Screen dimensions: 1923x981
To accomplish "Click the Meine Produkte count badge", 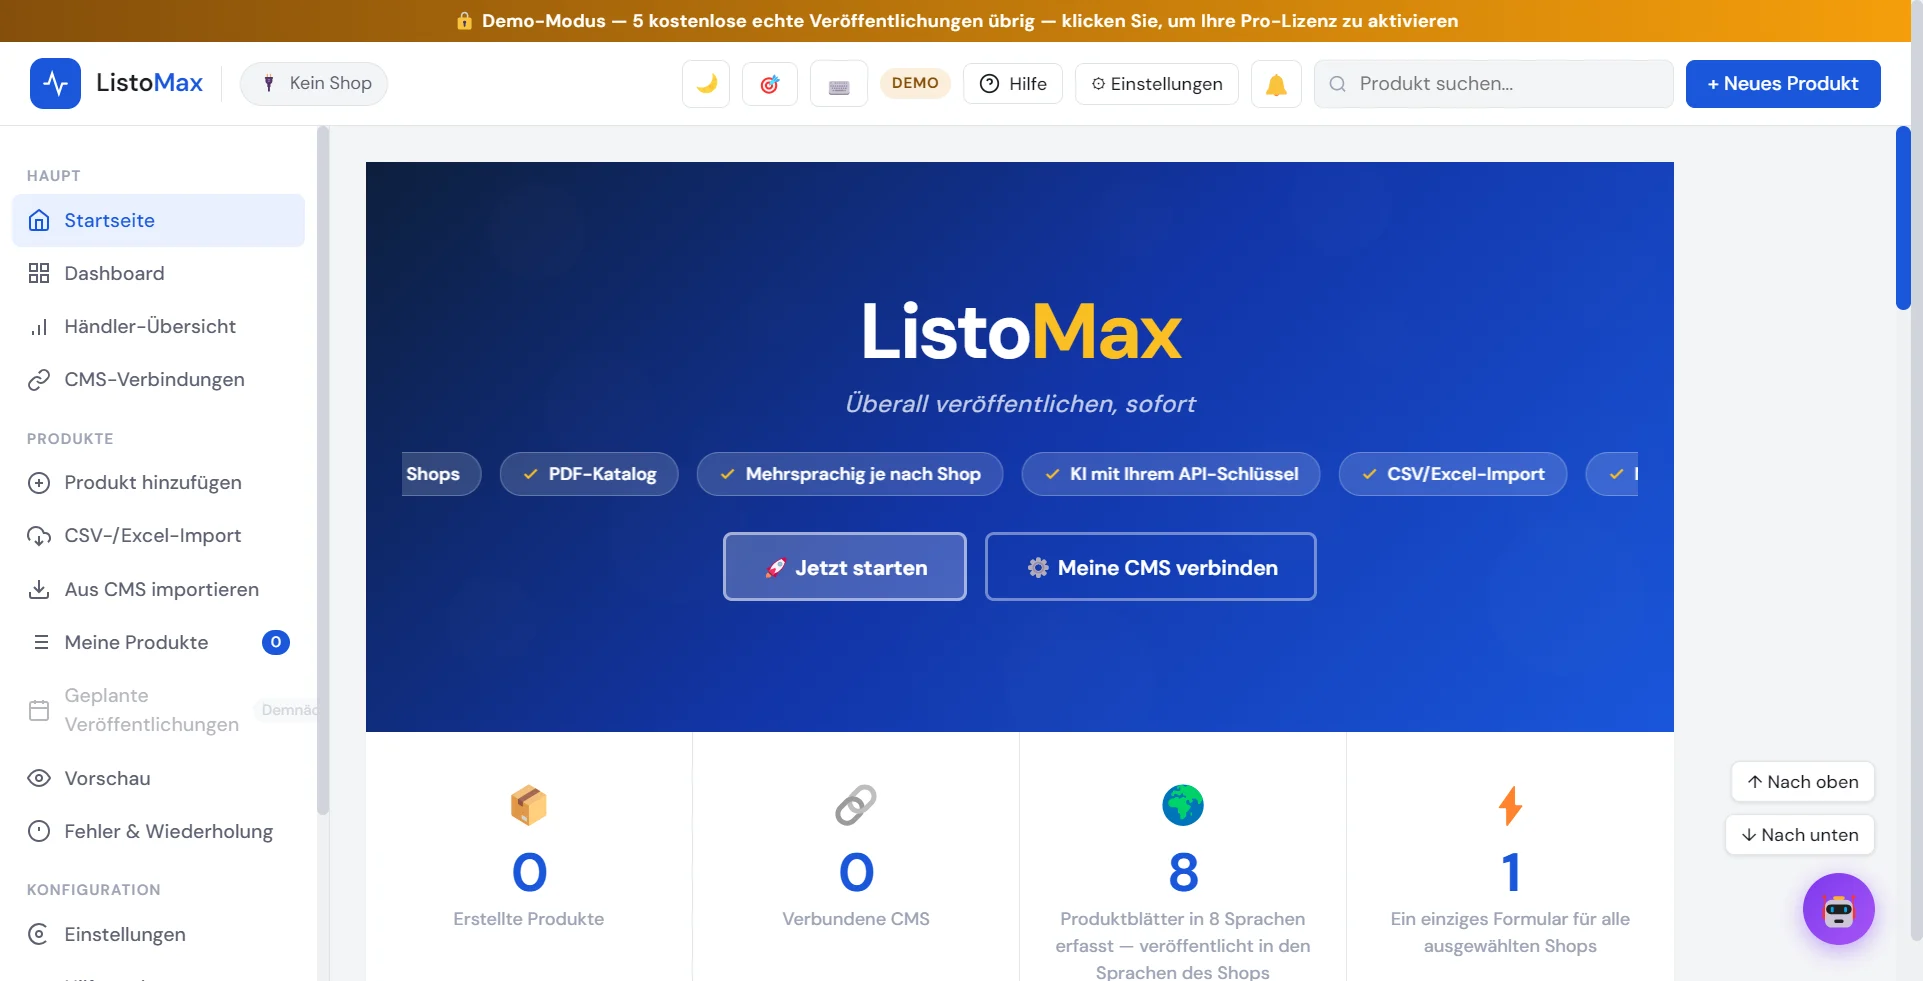I will [x=276, y=642].
